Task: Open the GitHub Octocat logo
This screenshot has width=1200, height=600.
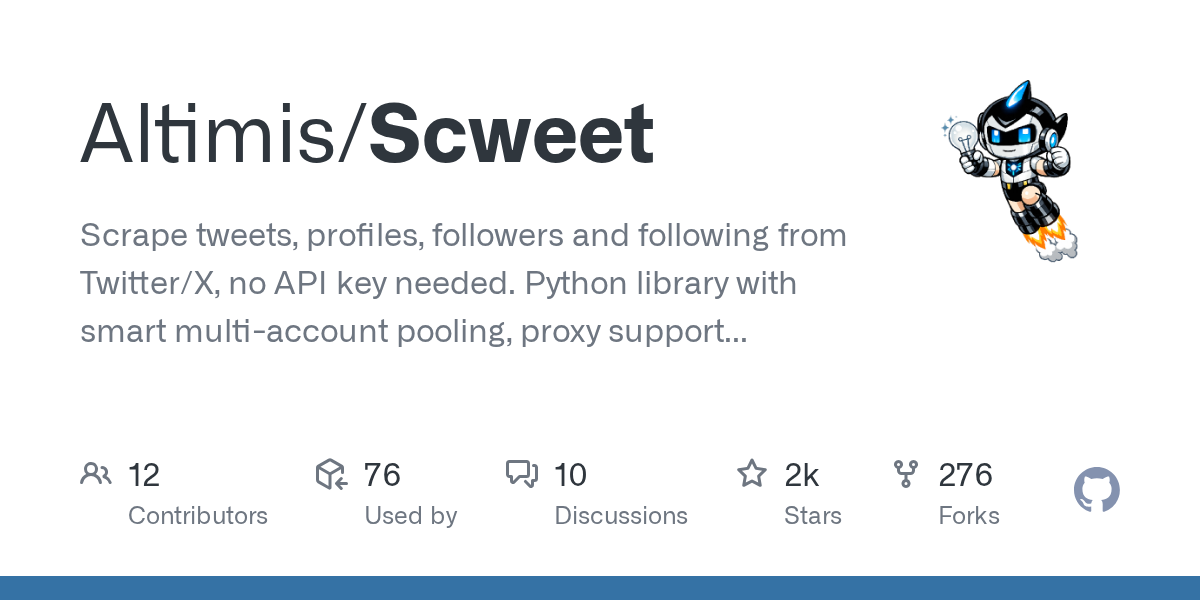Action: (1097, 491)
